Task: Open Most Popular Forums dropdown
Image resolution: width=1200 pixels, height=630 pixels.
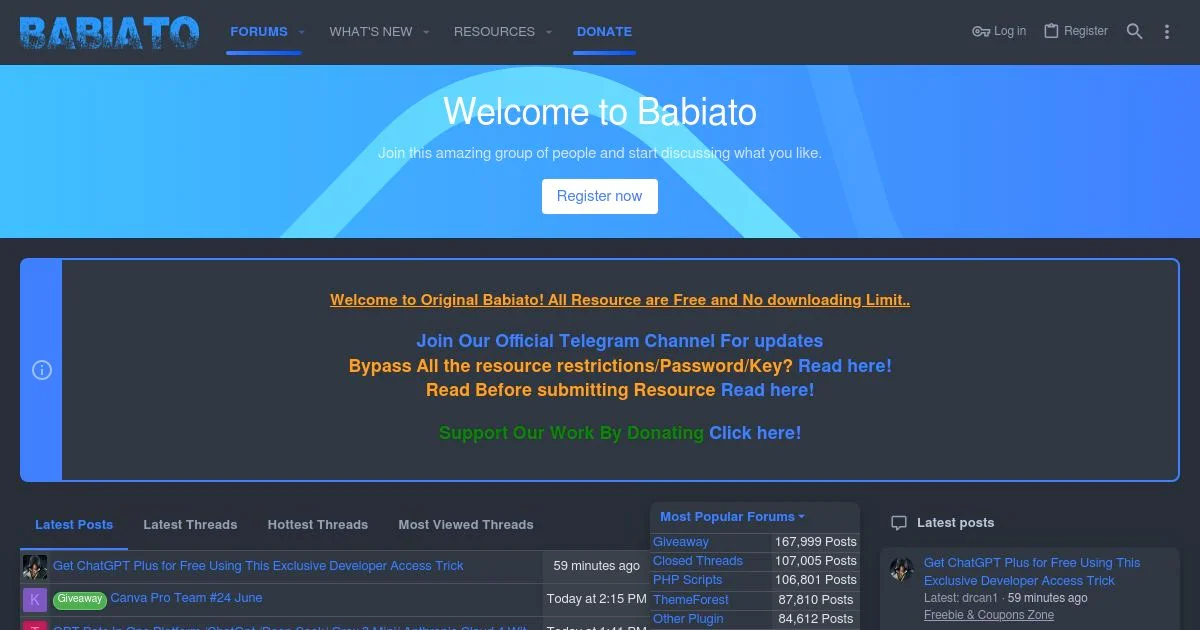Action: pyautogui.click(x=733, y=517)
